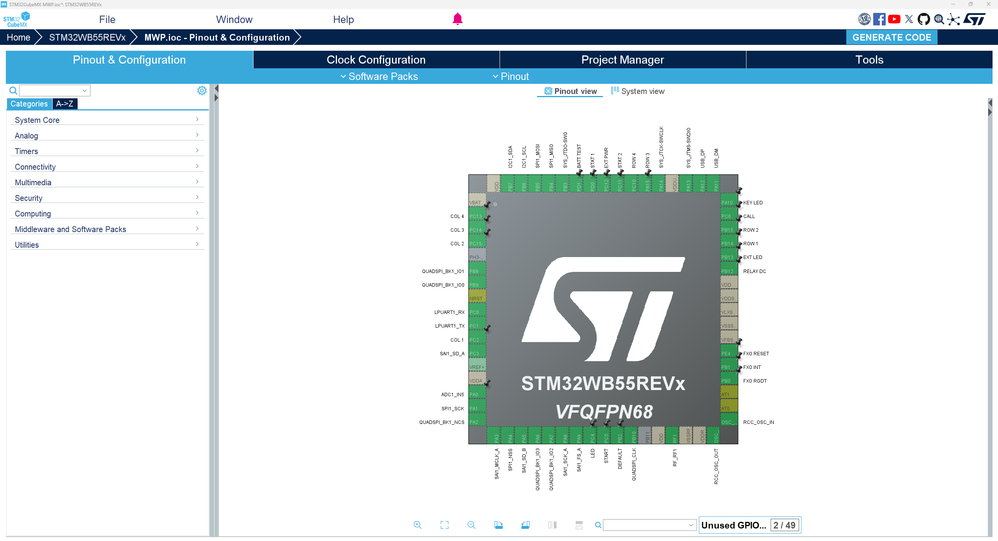Click the Unused GPIO 2 / 49 indicator
The width and height of the screenshot is (998, 541).
pyautogui.click(x=749, y=525)
